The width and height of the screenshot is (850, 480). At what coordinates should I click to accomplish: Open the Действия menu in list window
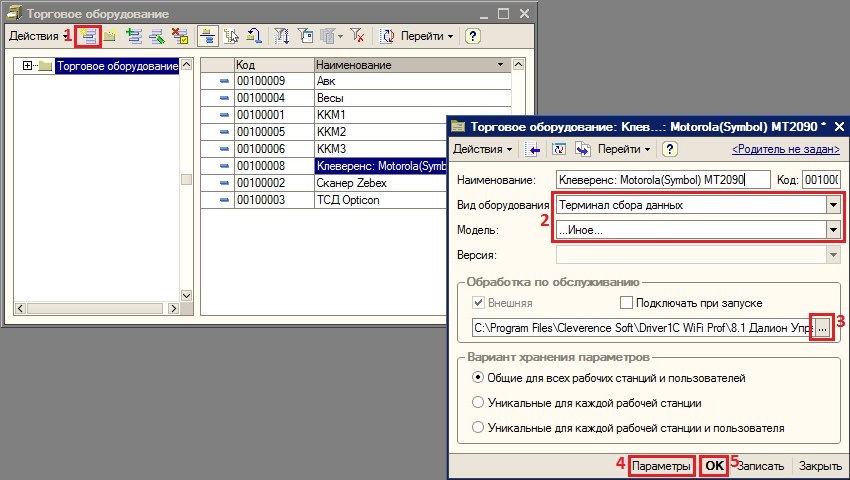39,36
